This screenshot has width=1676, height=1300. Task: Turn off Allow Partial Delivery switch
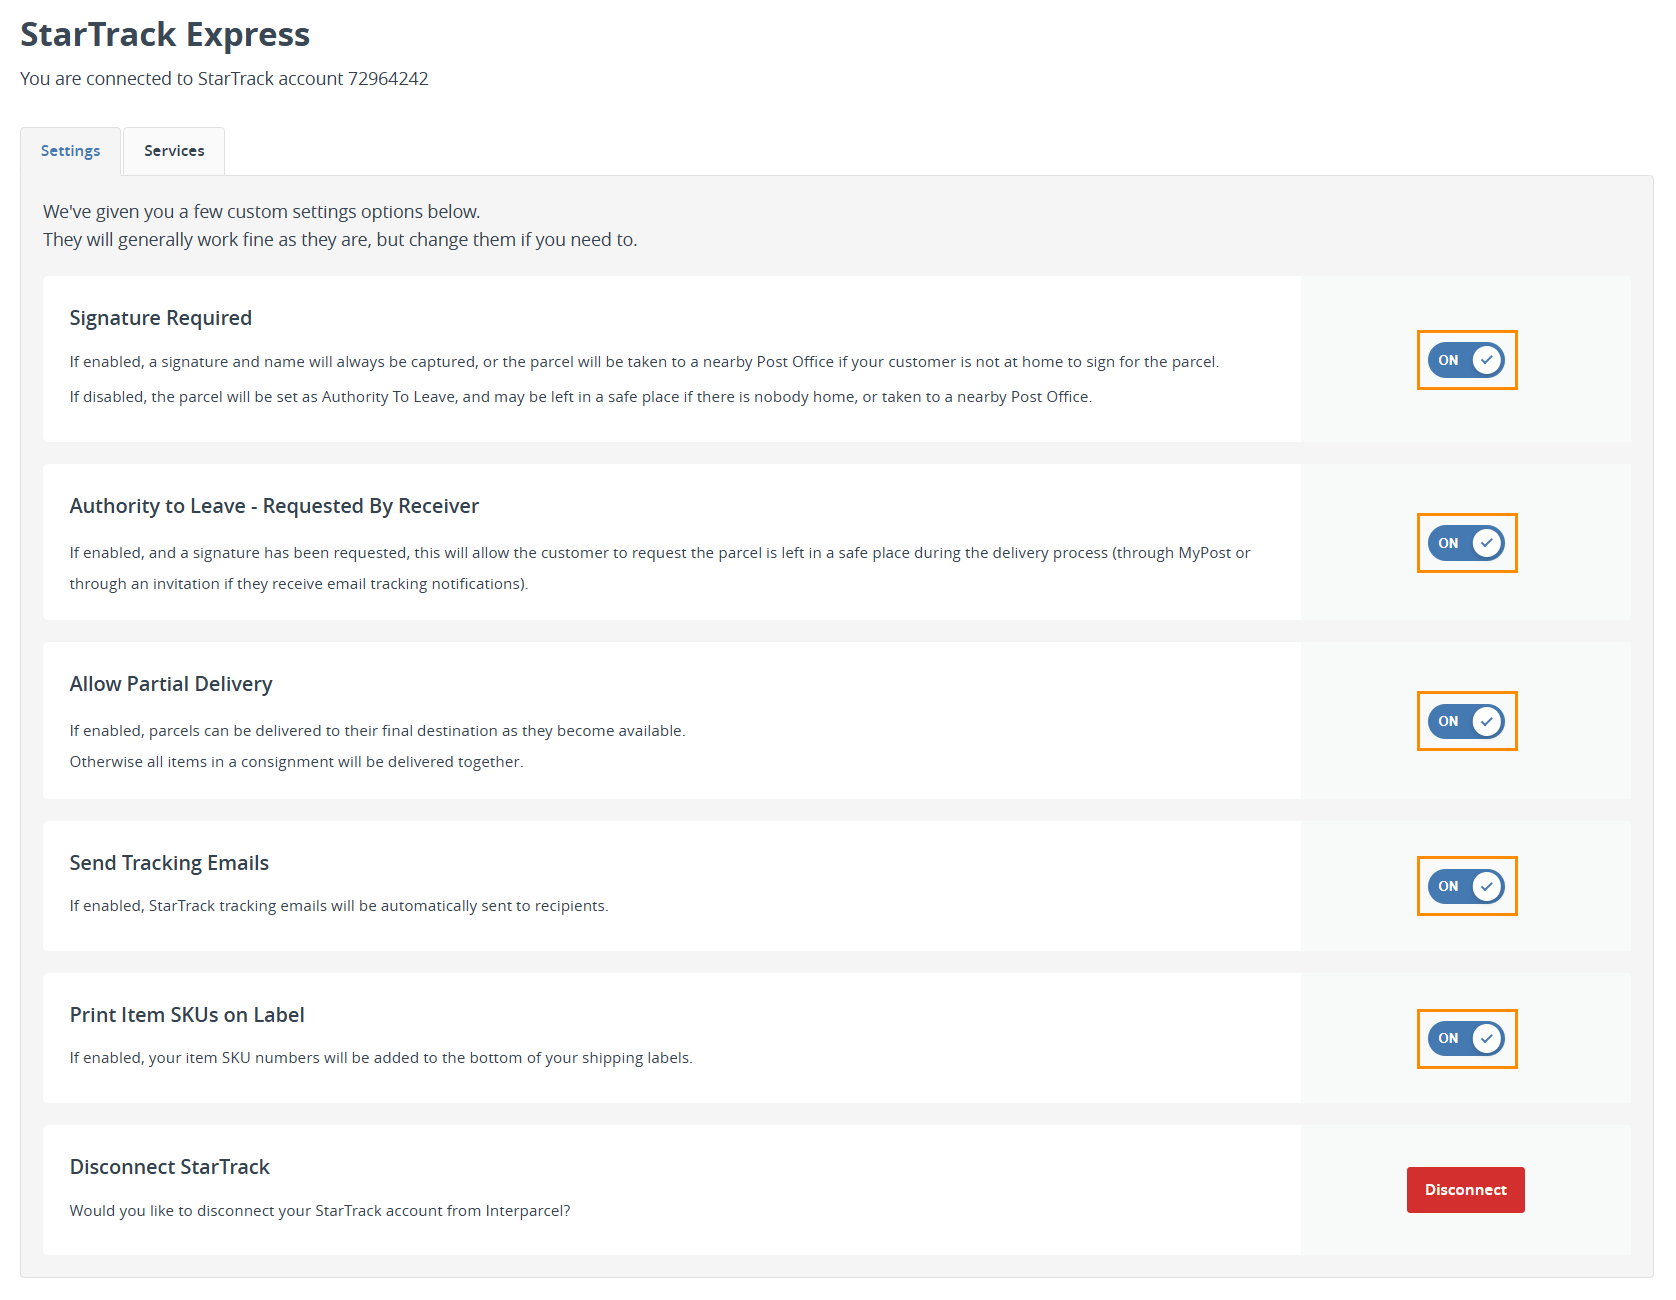1466,721
